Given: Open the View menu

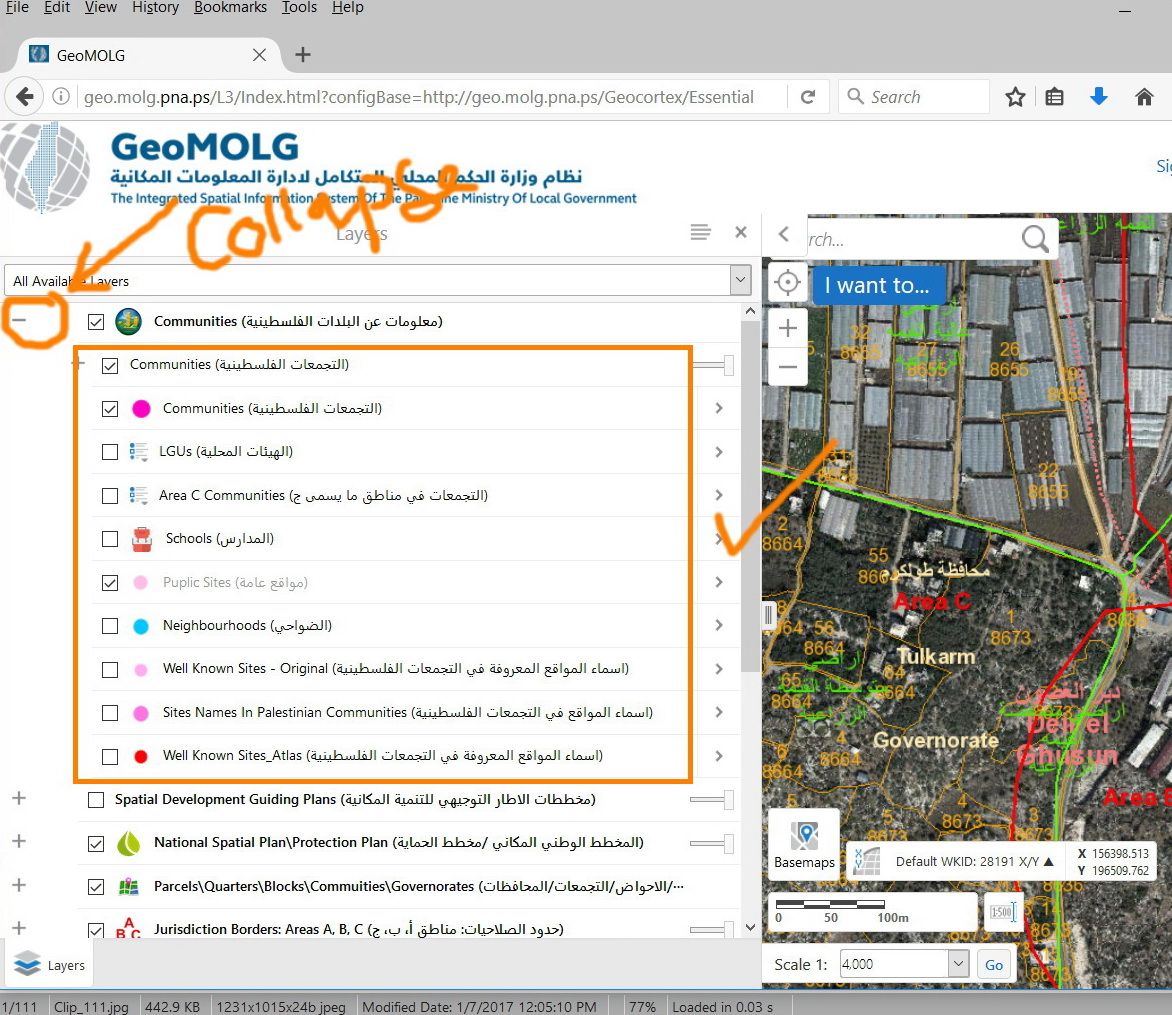Looking at the screenshot, I should 100,7.
